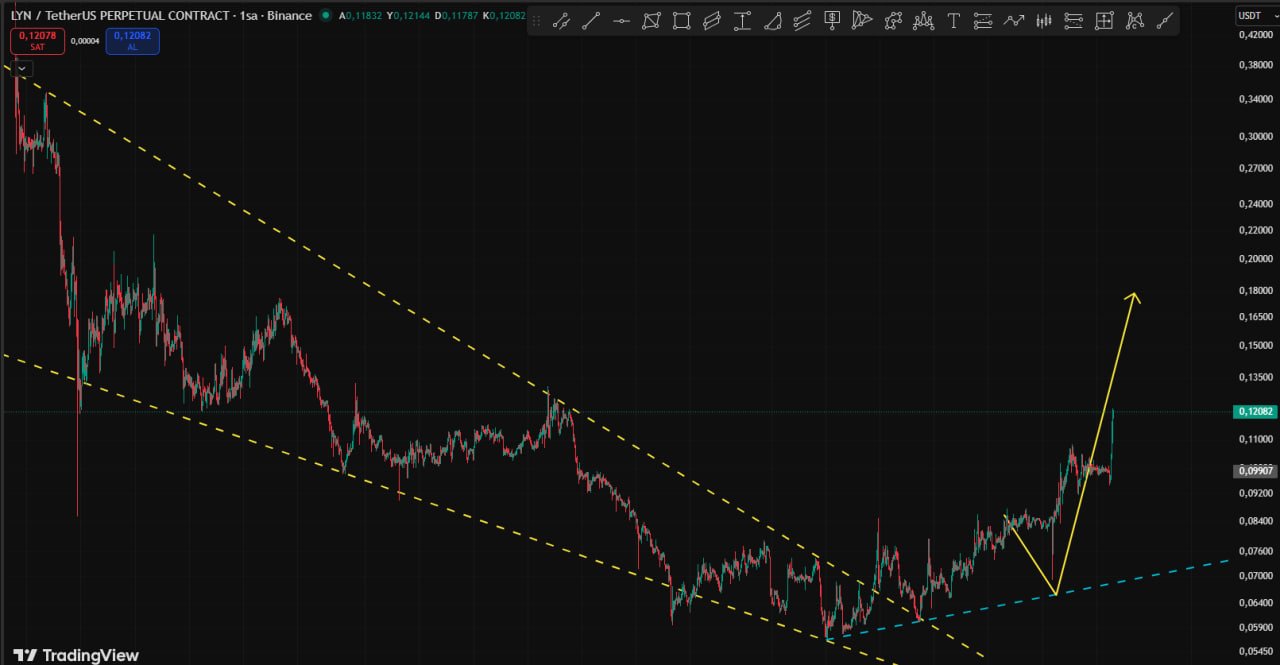Select the horizontal line tool

[x=621, y=20]
